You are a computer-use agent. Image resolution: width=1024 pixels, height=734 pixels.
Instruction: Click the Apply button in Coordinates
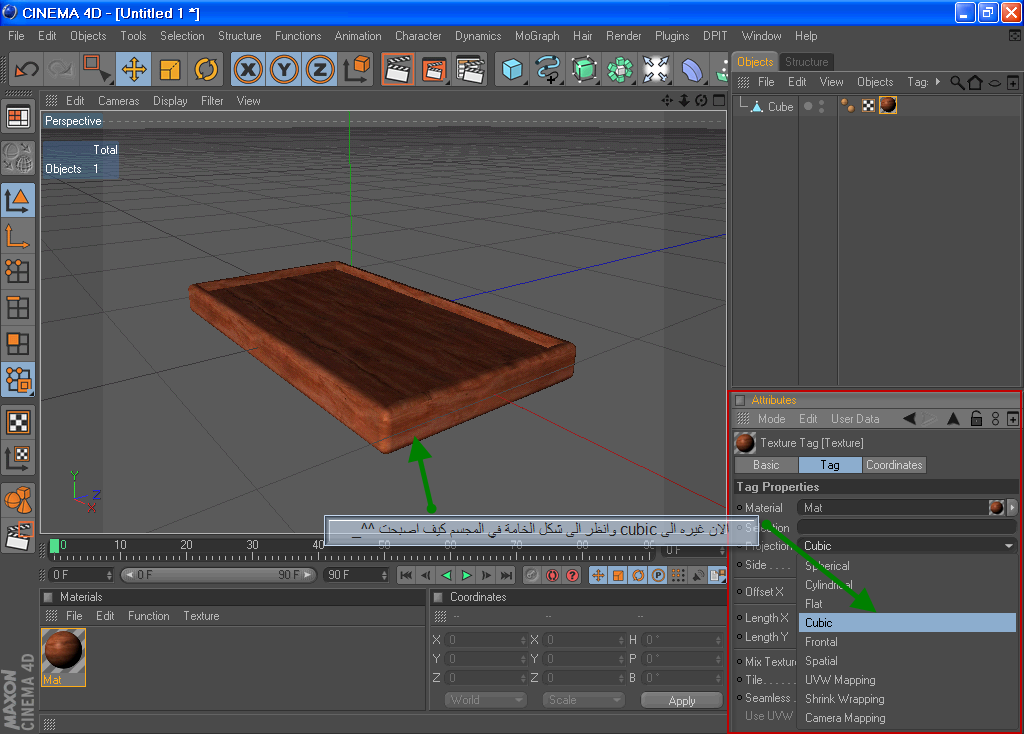pyautogui.click(x=682, y=701)
